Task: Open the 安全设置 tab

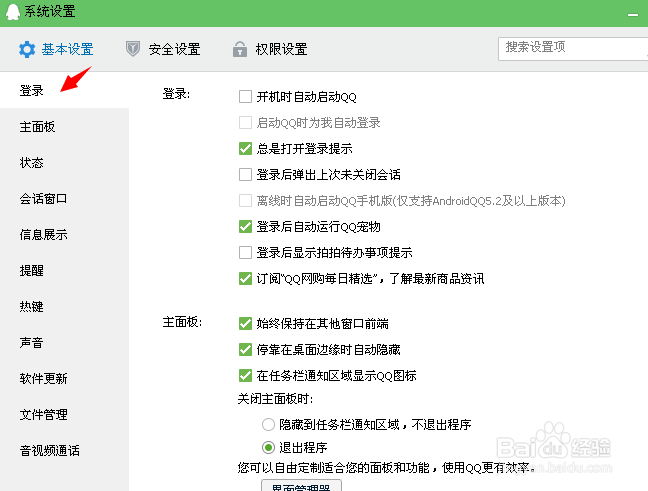Action: point(163,49)
